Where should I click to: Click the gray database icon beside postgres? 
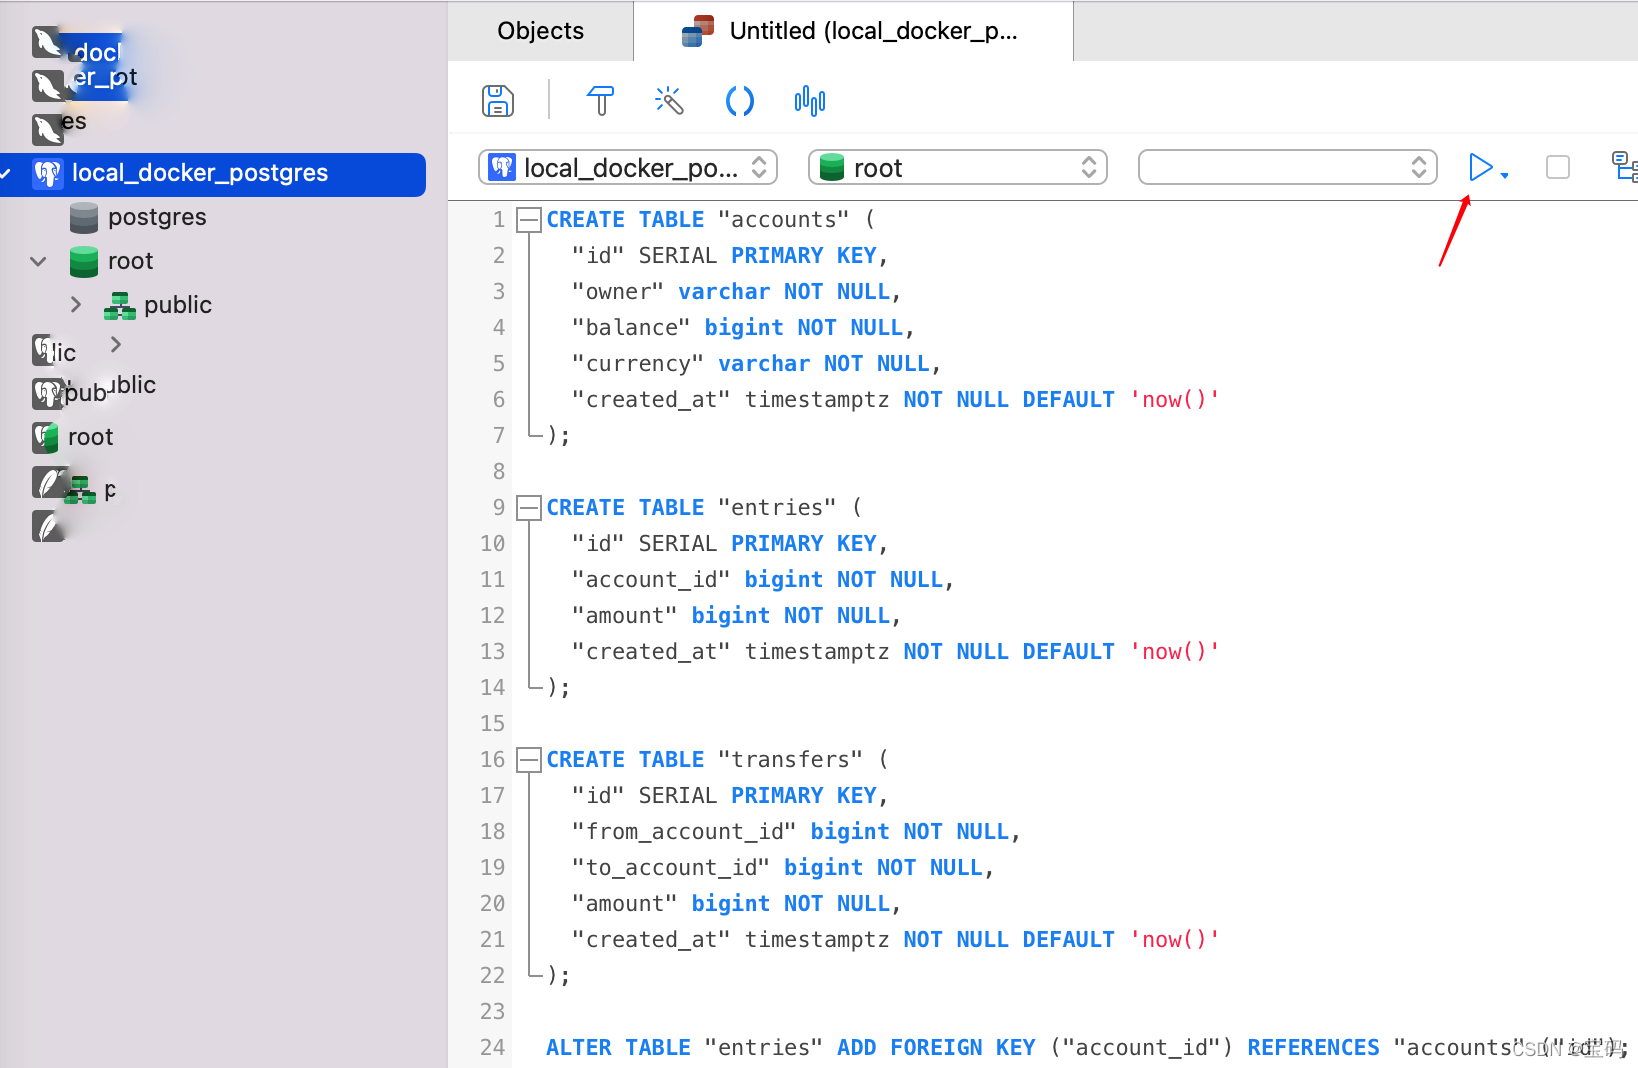click(x=84, y=217)
